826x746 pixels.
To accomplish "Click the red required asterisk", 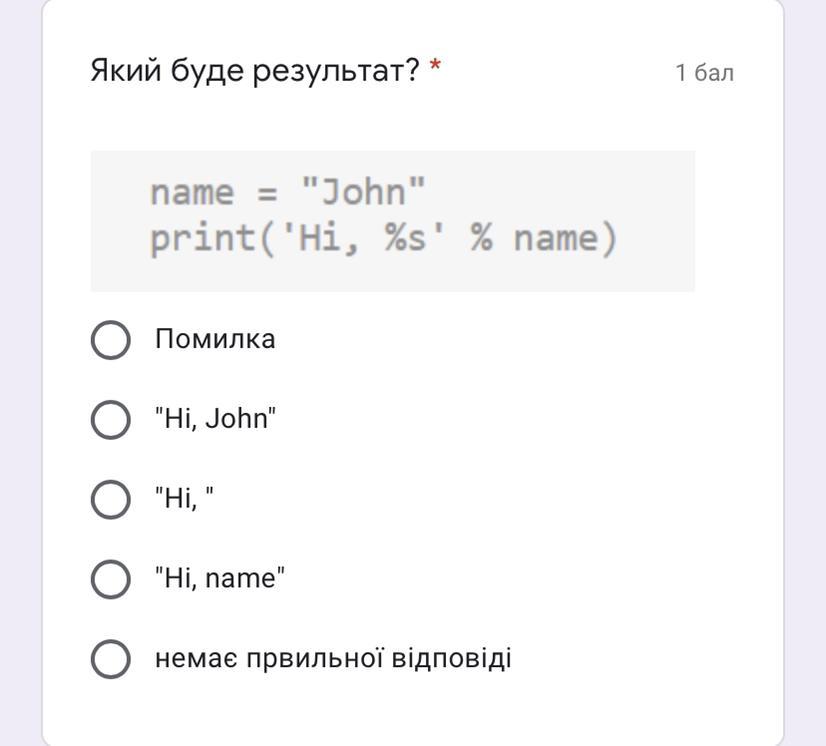I will tap(435, 69).
